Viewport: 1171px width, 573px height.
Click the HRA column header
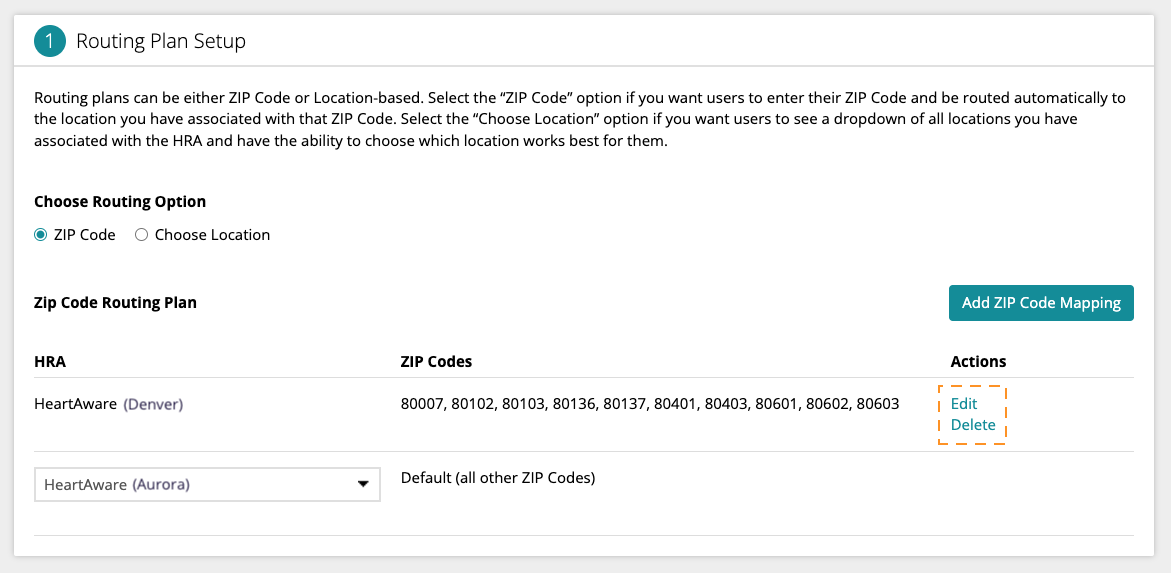[50, 362]
